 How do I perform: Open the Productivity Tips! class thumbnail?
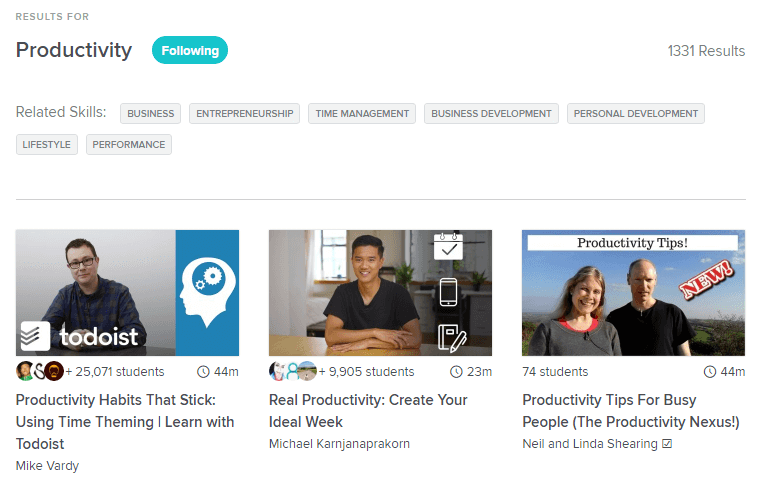(633, 293)
